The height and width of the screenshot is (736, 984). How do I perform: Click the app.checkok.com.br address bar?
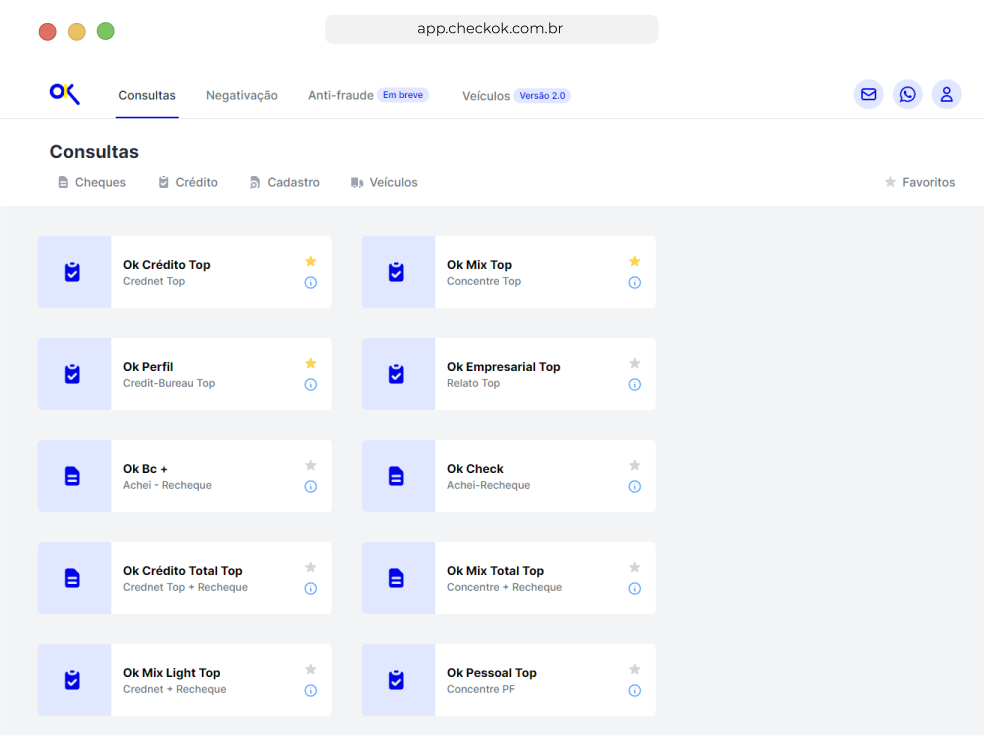[x=491, y=29]
